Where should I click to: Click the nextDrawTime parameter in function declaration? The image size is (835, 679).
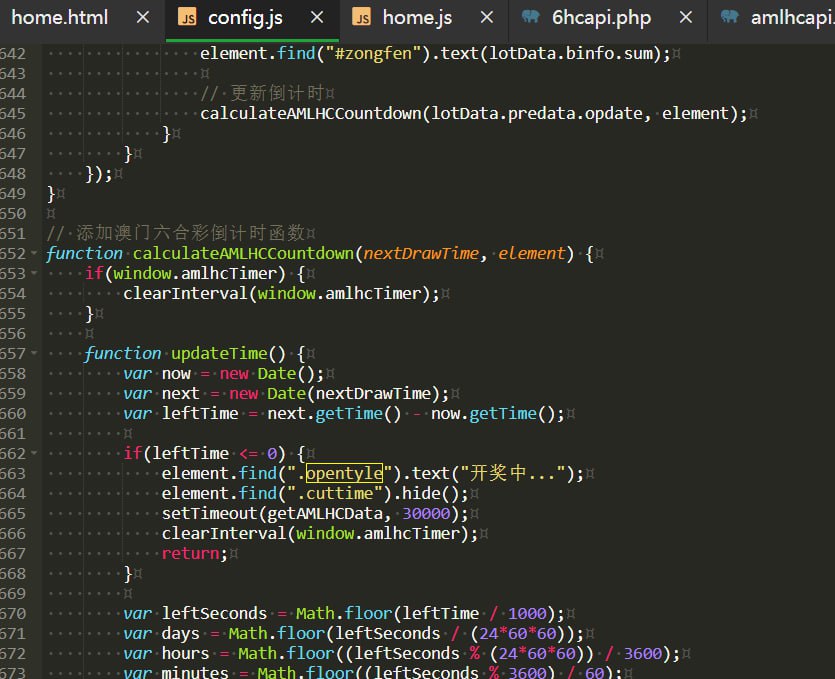click(x=421, y=253)
